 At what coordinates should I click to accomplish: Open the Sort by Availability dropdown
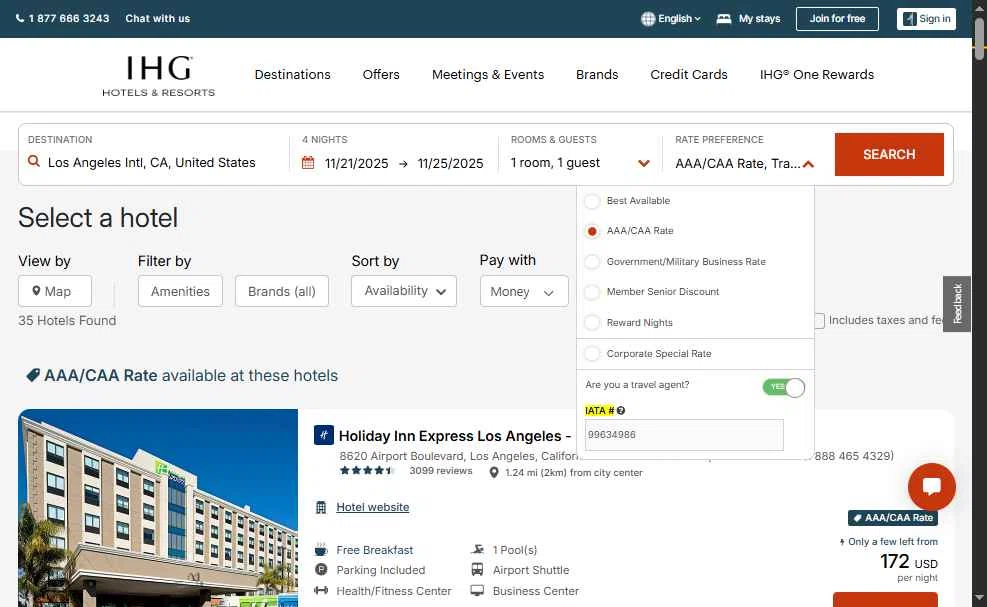coord(403,291)
